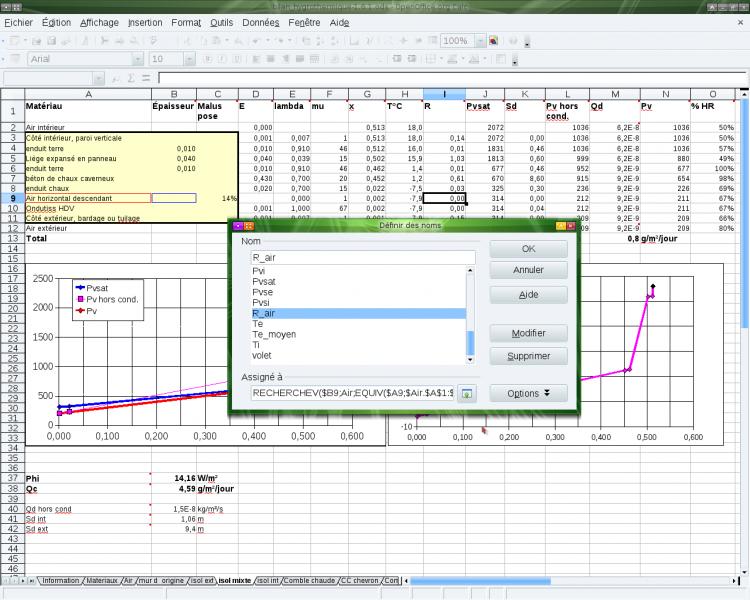Click the Justify alignment icon
Image resolution: width=750 pixels, height=600 pixels.
300,59
